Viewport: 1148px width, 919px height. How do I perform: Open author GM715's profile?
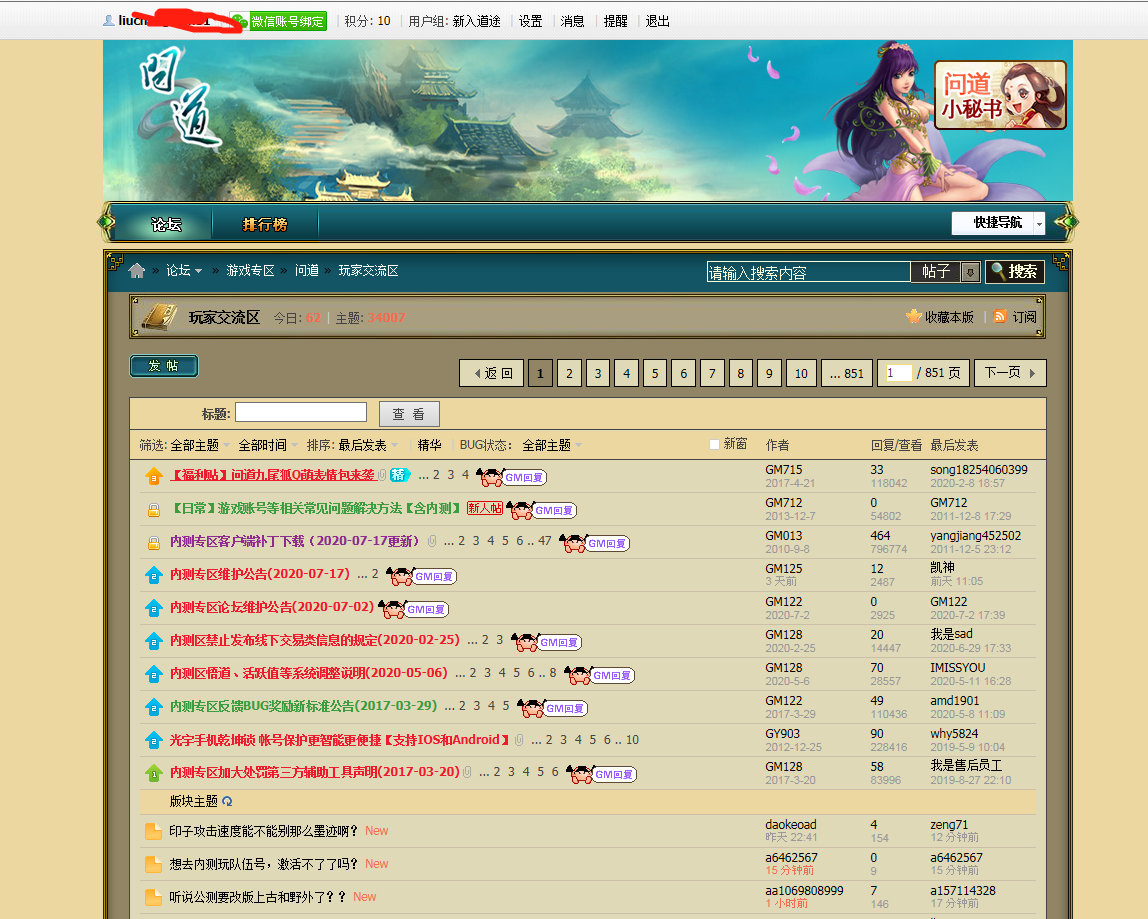pos(783,469)
